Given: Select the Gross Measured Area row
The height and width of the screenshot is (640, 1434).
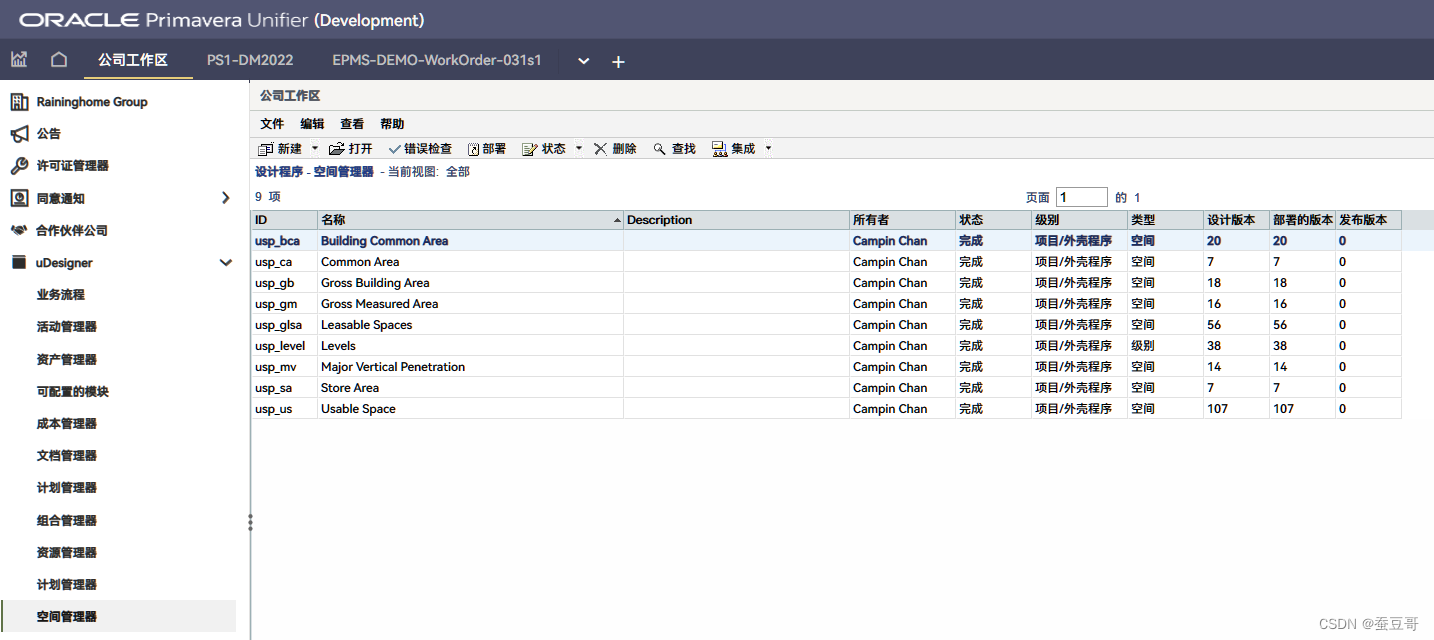Looking at the screenshot, I should (826, 304).
